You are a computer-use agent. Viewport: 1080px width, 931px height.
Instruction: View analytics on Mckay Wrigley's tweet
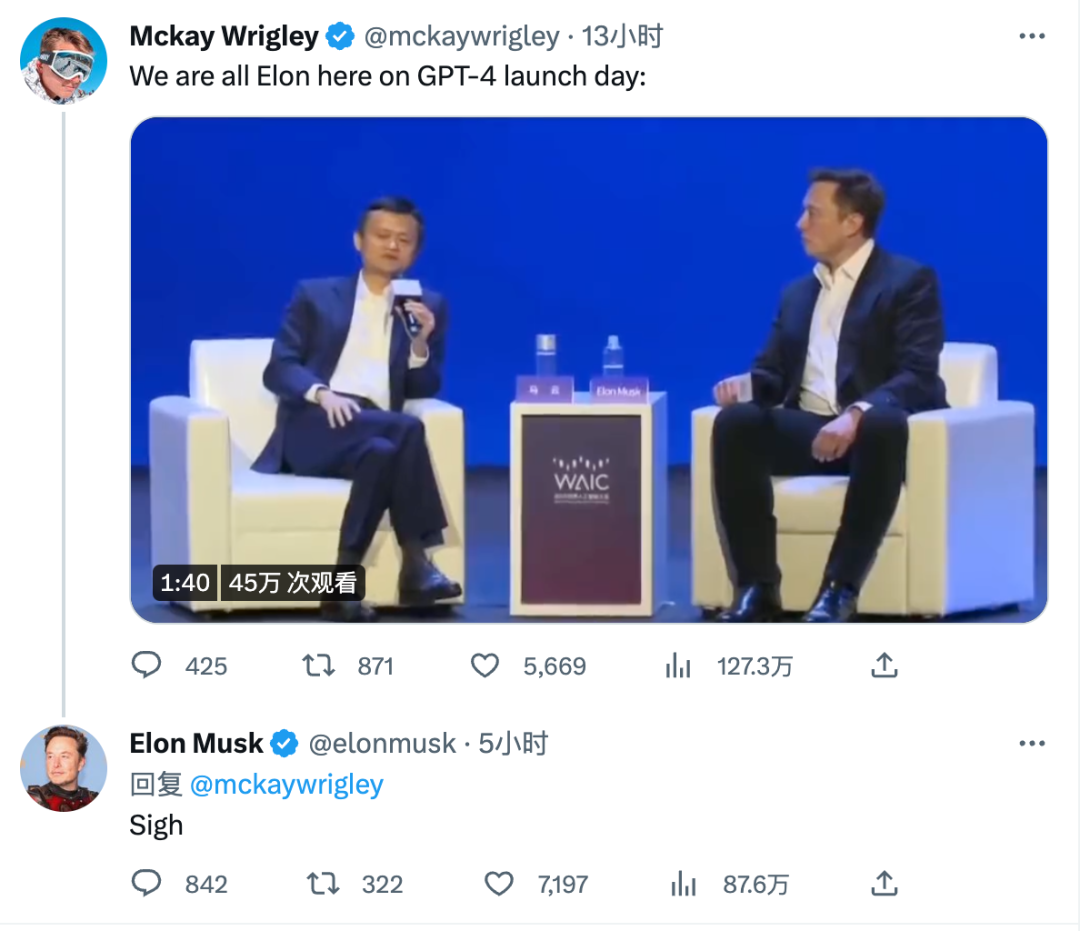click(x=679, y=666)
